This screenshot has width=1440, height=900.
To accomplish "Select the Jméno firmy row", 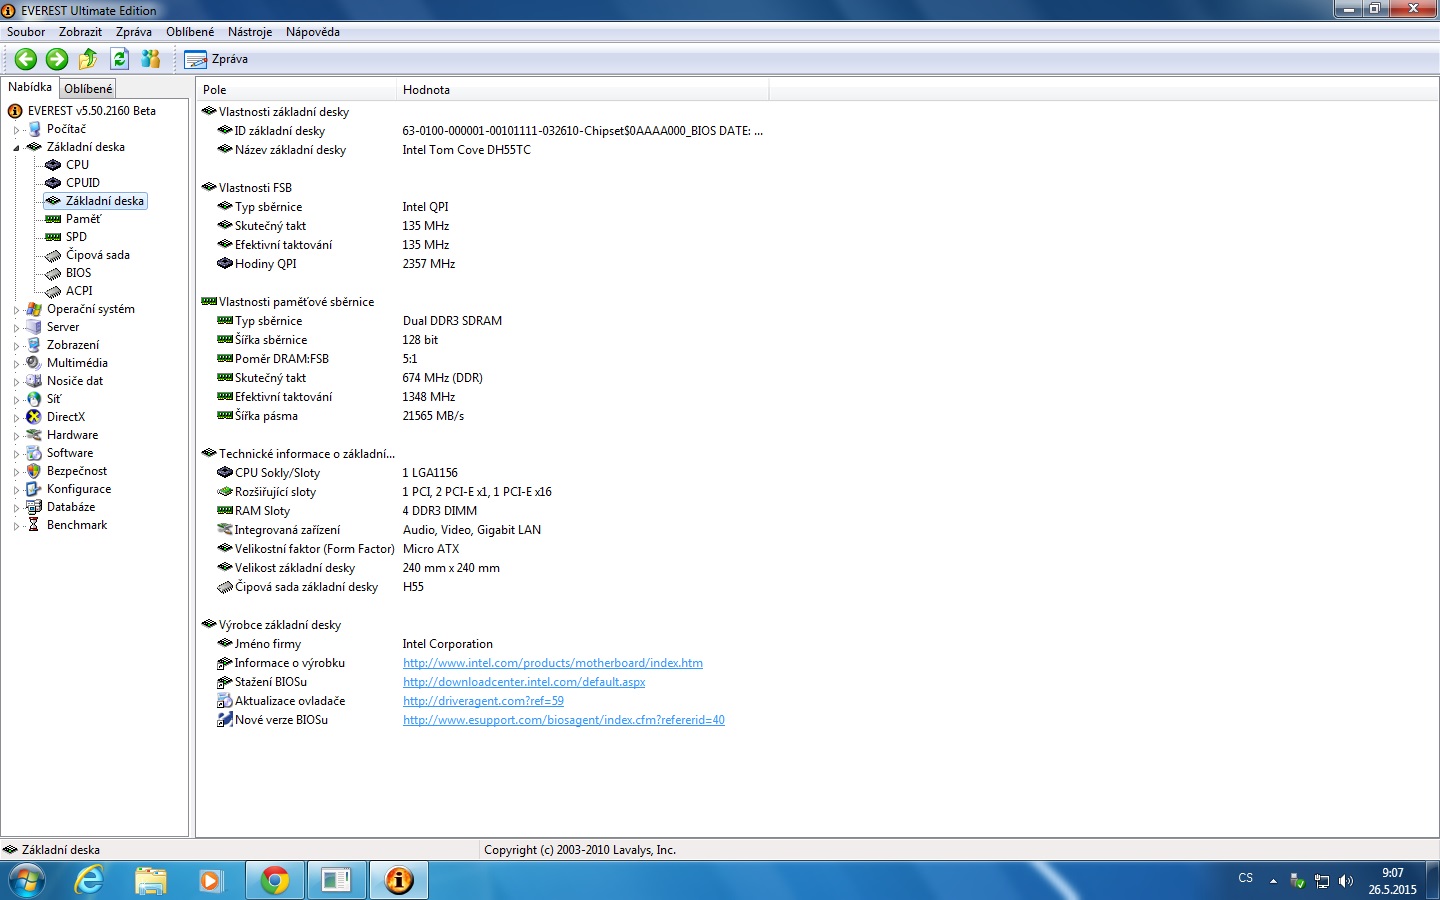I will pos(484,644).
